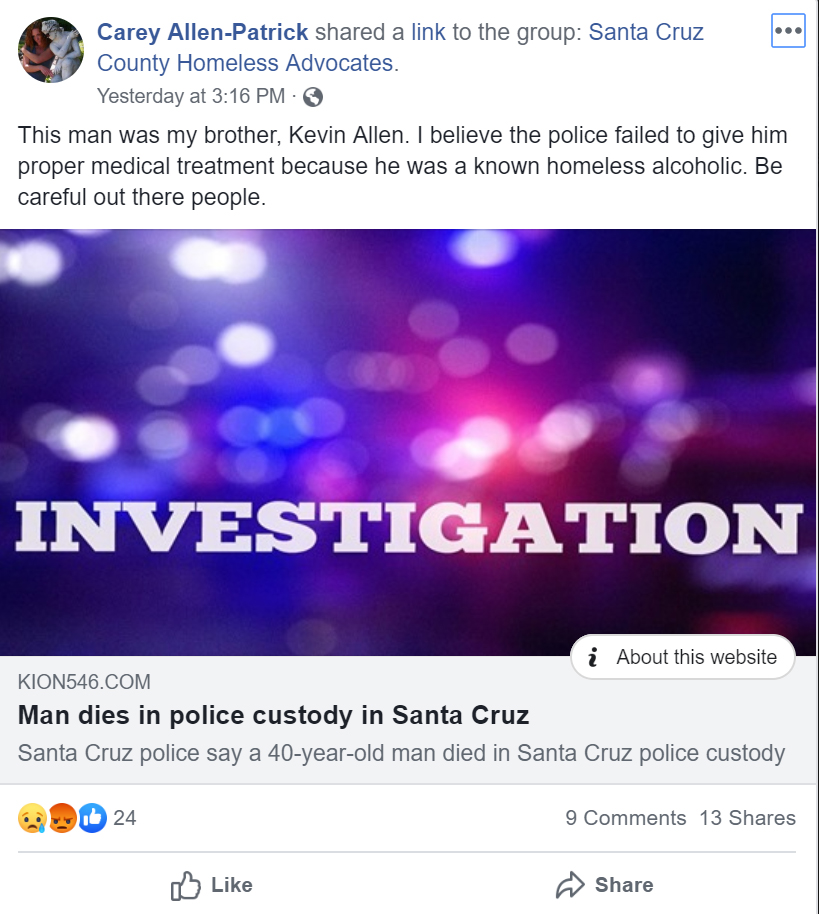Click the public globe privacy icon
The width and height of the screenshot is (819, 914).
[313, 97]
